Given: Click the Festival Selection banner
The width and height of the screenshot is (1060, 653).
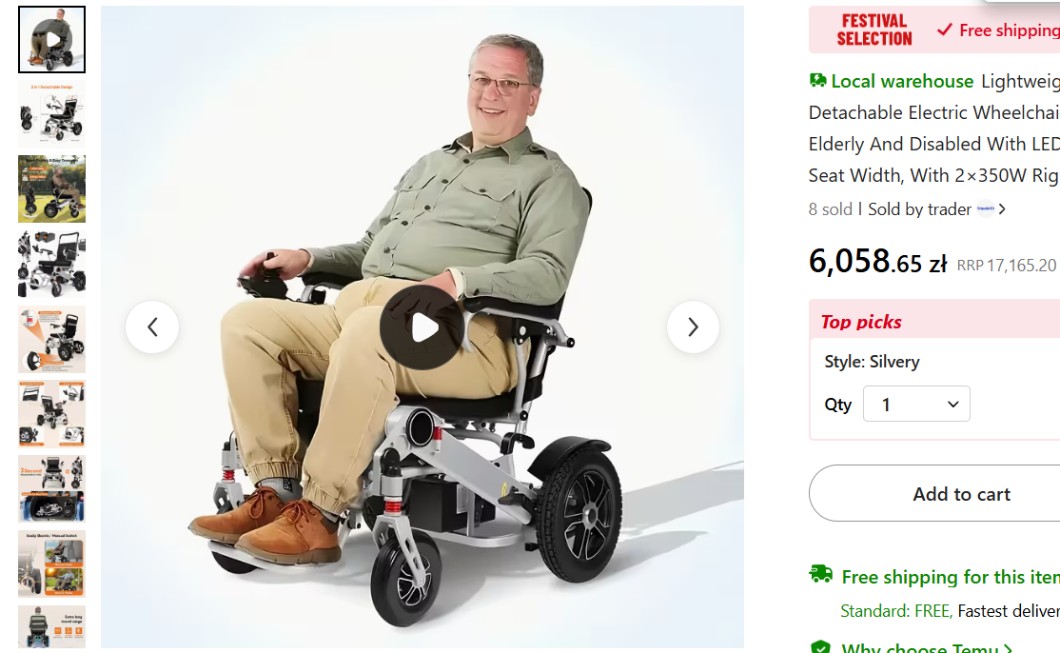Looking at the screenshot, I should tap(874, 30).
